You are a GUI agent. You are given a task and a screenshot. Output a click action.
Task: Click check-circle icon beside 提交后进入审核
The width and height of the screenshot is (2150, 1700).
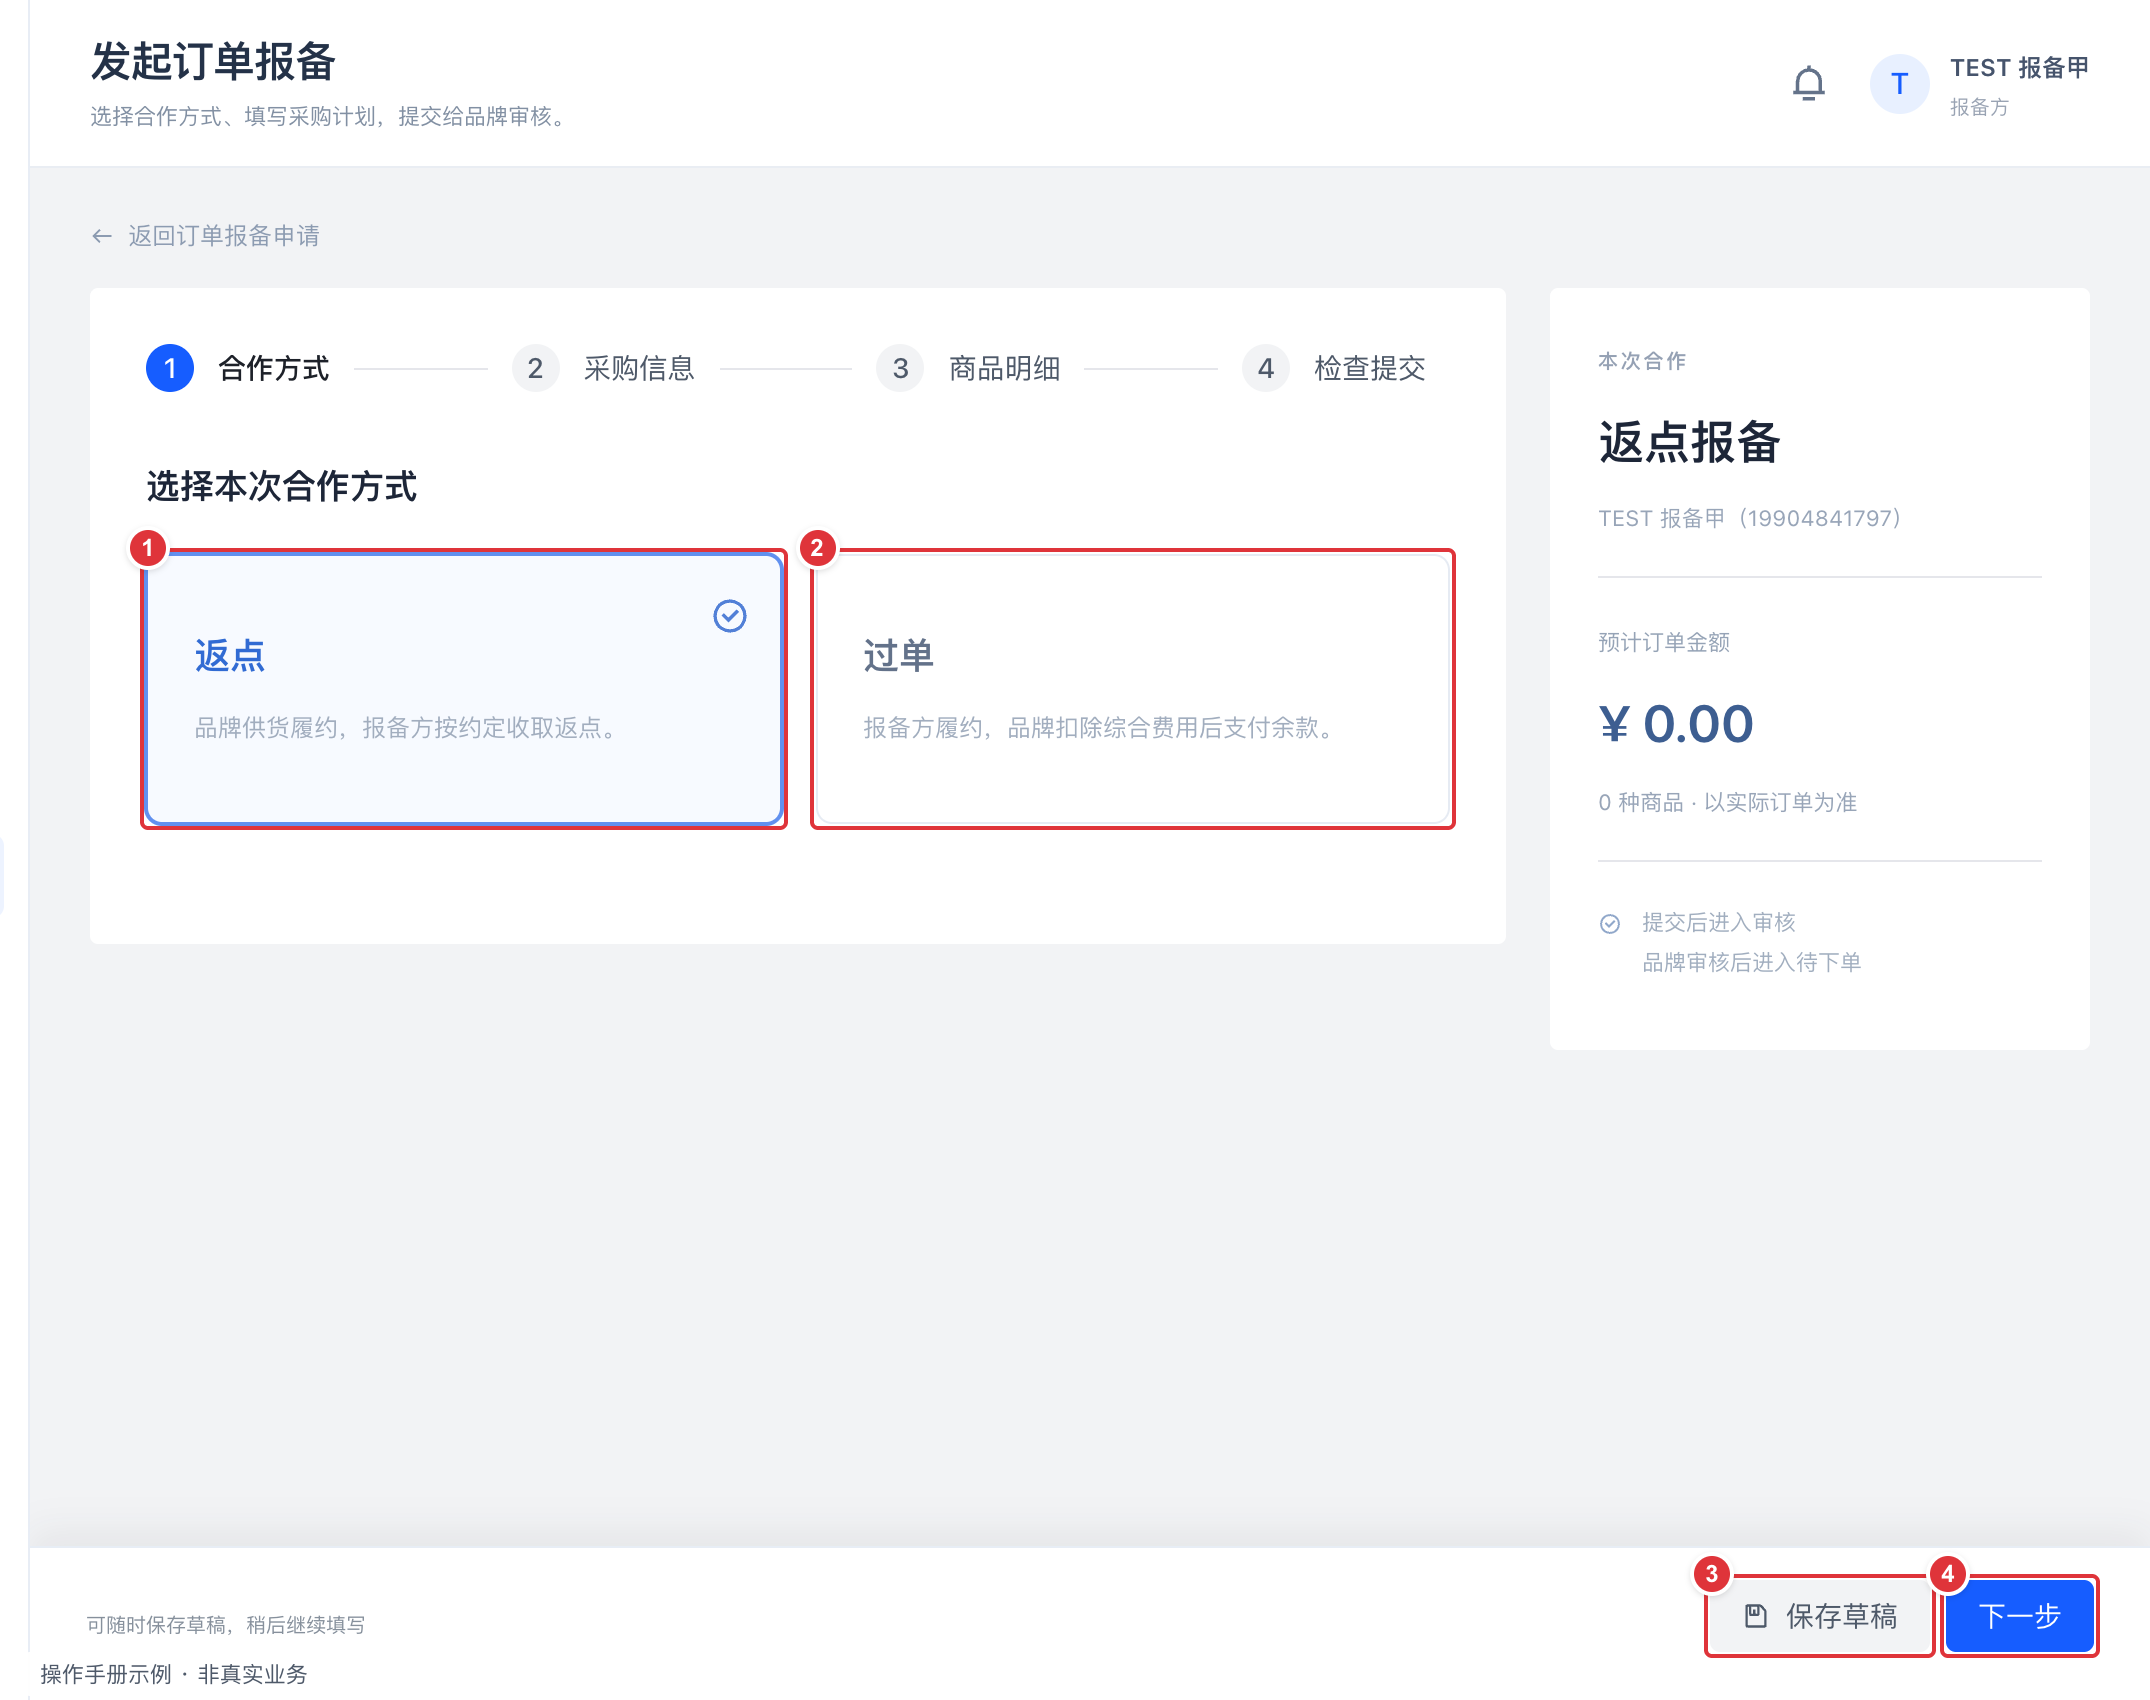tap(1610, 924)
